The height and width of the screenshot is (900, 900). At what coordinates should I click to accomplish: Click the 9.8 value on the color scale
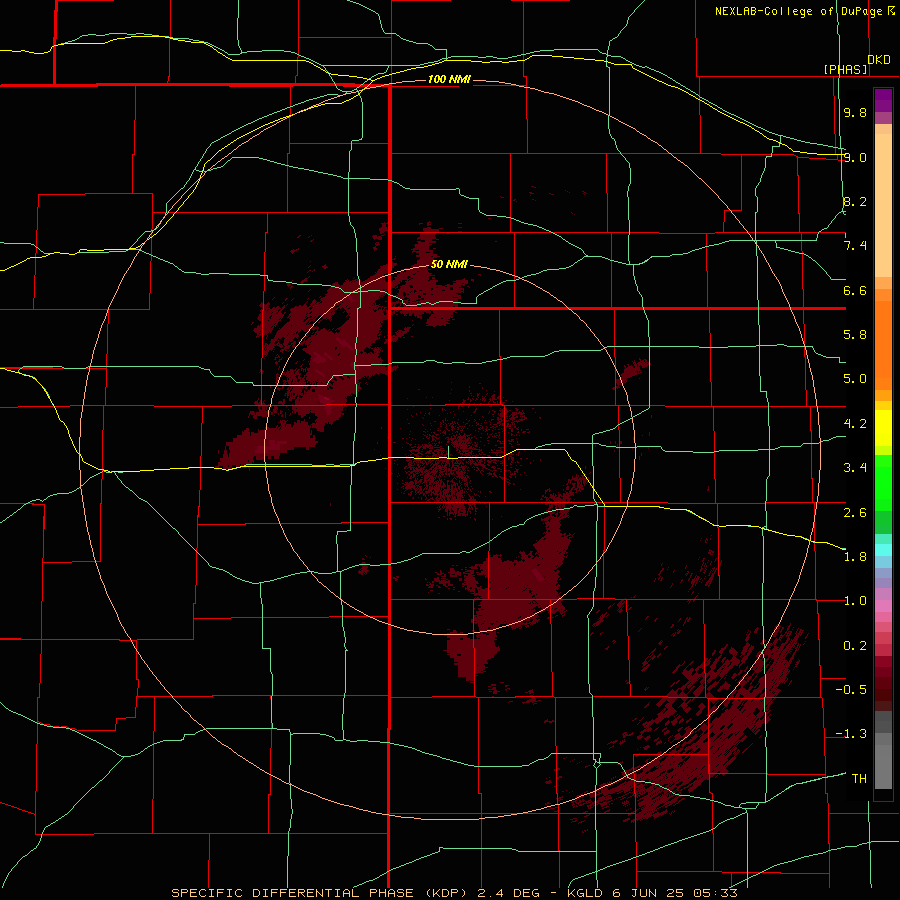855,112
